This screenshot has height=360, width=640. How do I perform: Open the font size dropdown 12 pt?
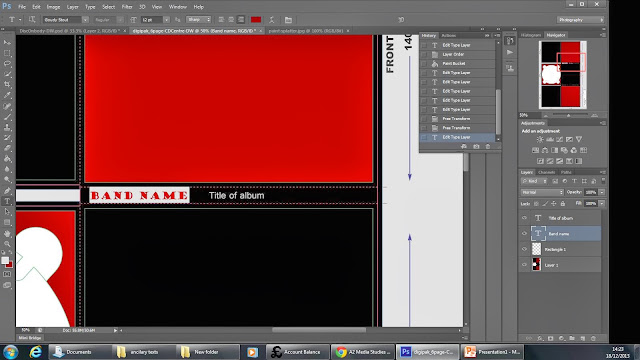click(166, 20)
